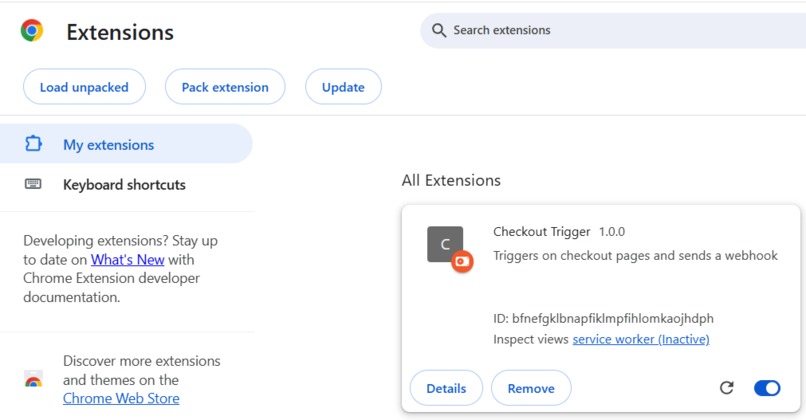806x420 pixels.
Task: Click the Pack extension button
Action: click(x=225, y=87)
